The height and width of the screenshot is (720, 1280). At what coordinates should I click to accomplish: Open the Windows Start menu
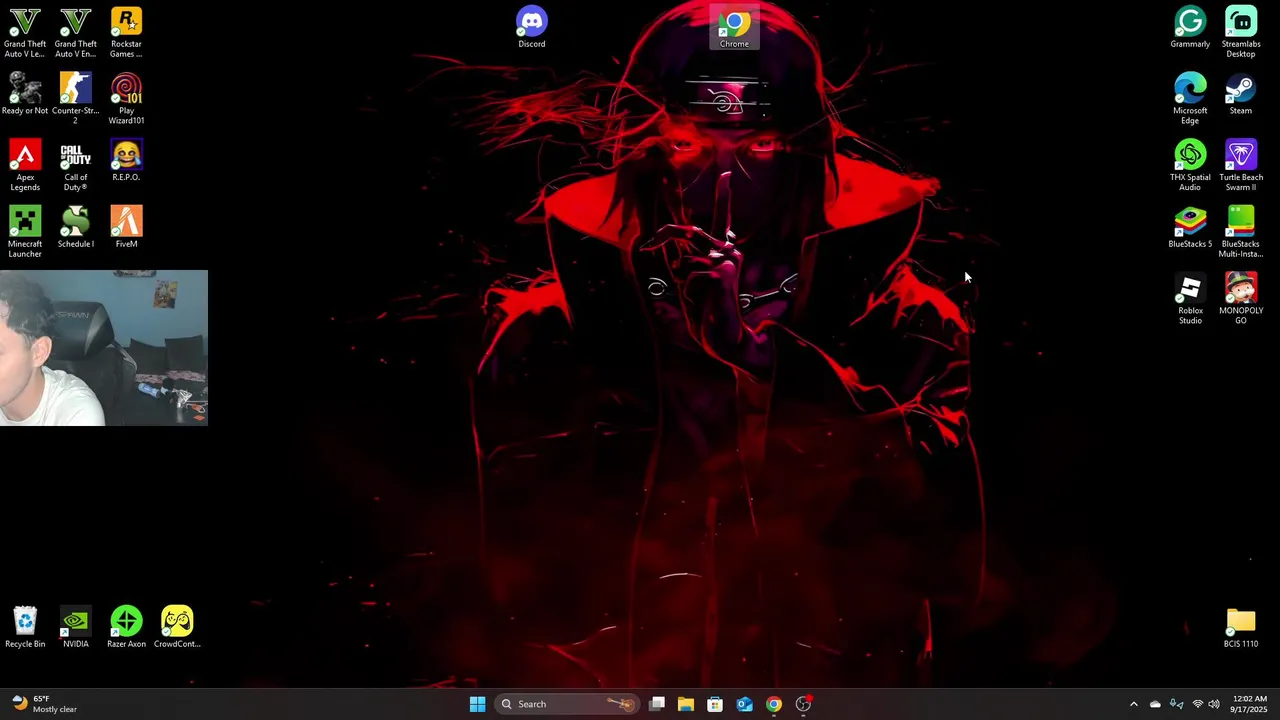(x=478, y=704)
